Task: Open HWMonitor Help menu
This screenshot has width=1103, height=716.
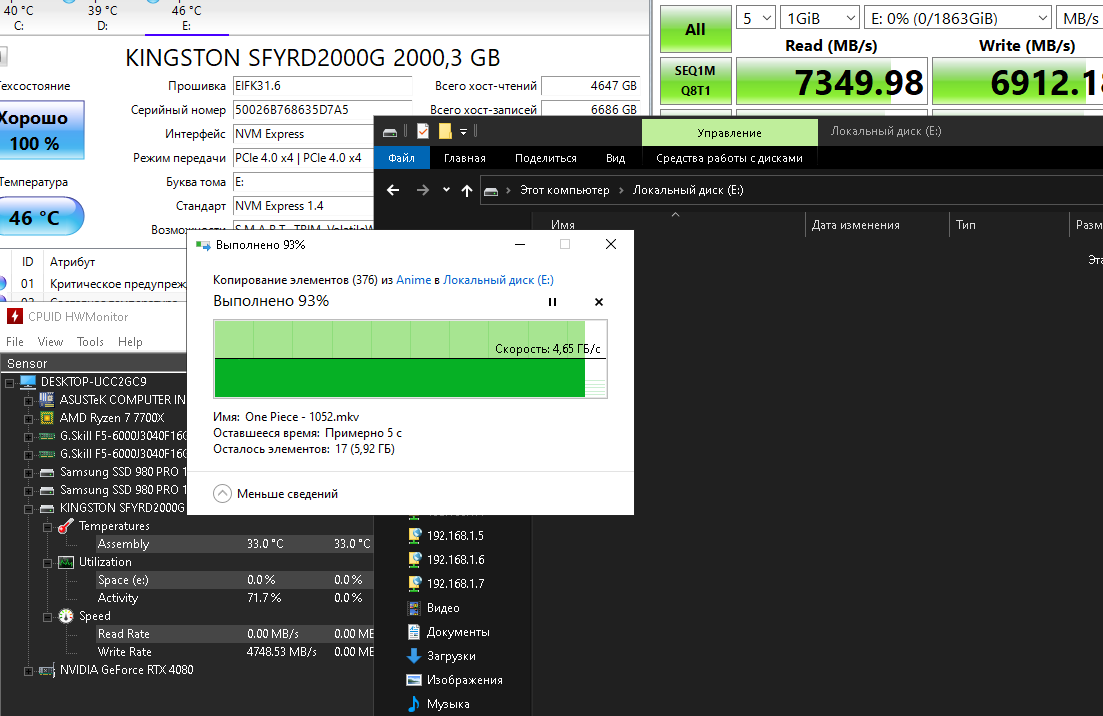Action: [130, 342]
